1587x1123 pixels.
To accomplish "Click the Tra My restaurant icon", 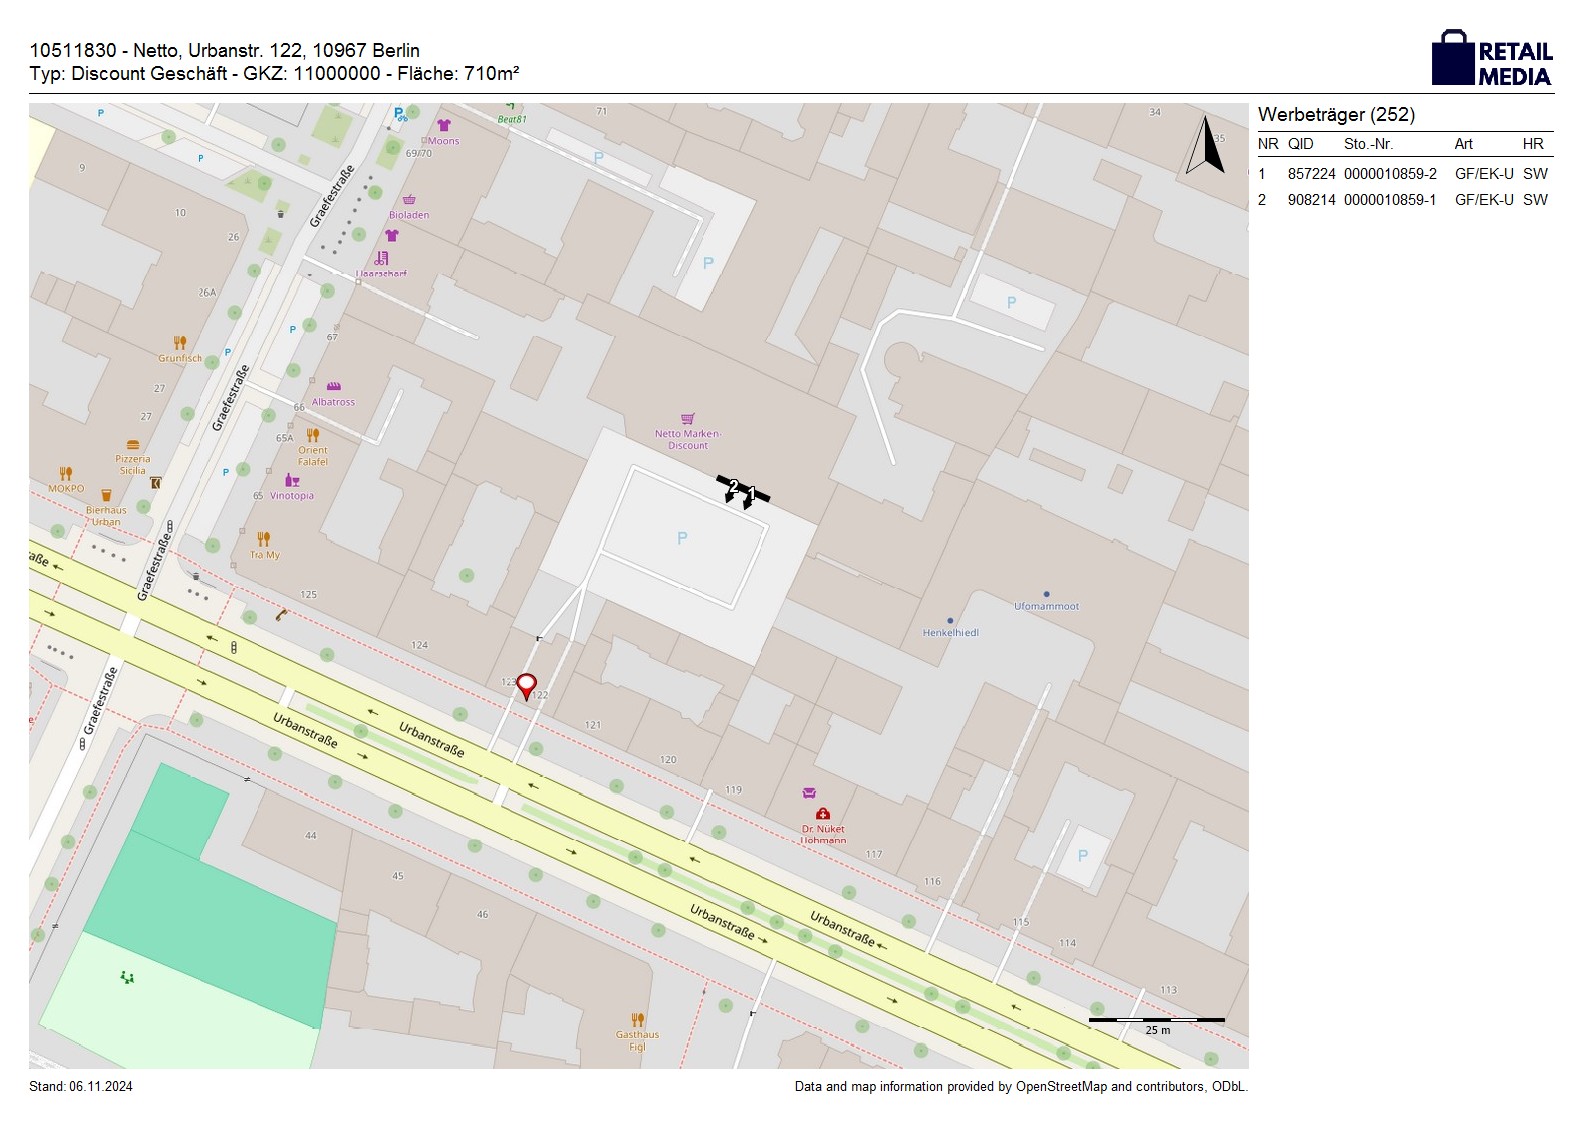I will (264, 539).
